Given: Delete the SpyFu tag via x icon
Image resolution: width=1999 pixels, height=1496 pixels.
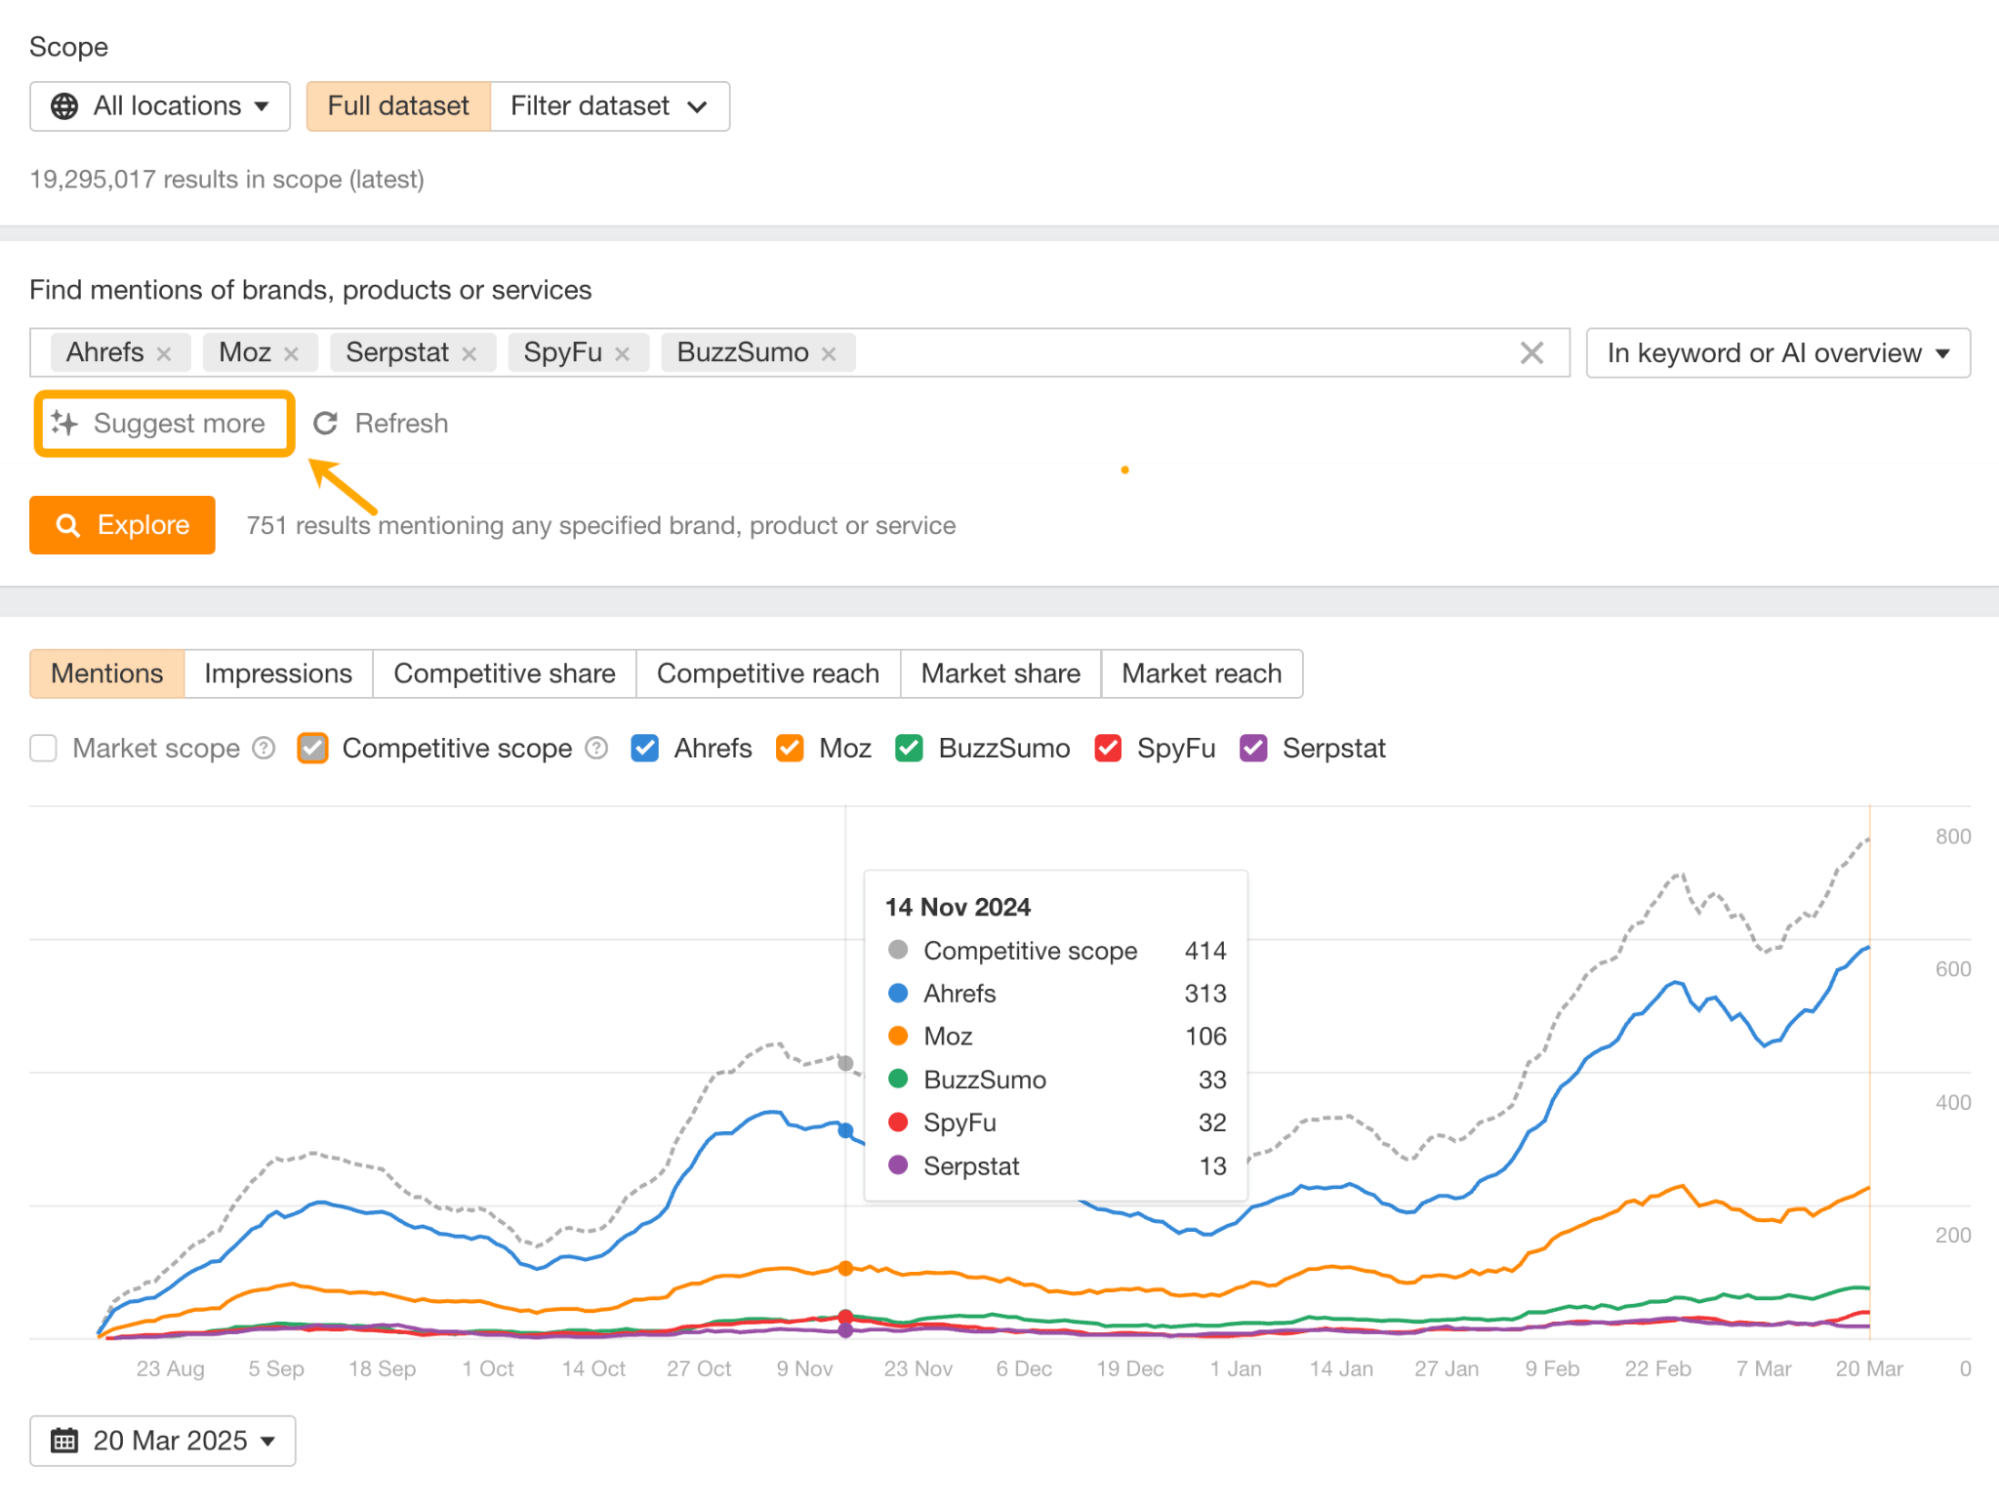Looking at the screenshot, I should pos(622,354).
